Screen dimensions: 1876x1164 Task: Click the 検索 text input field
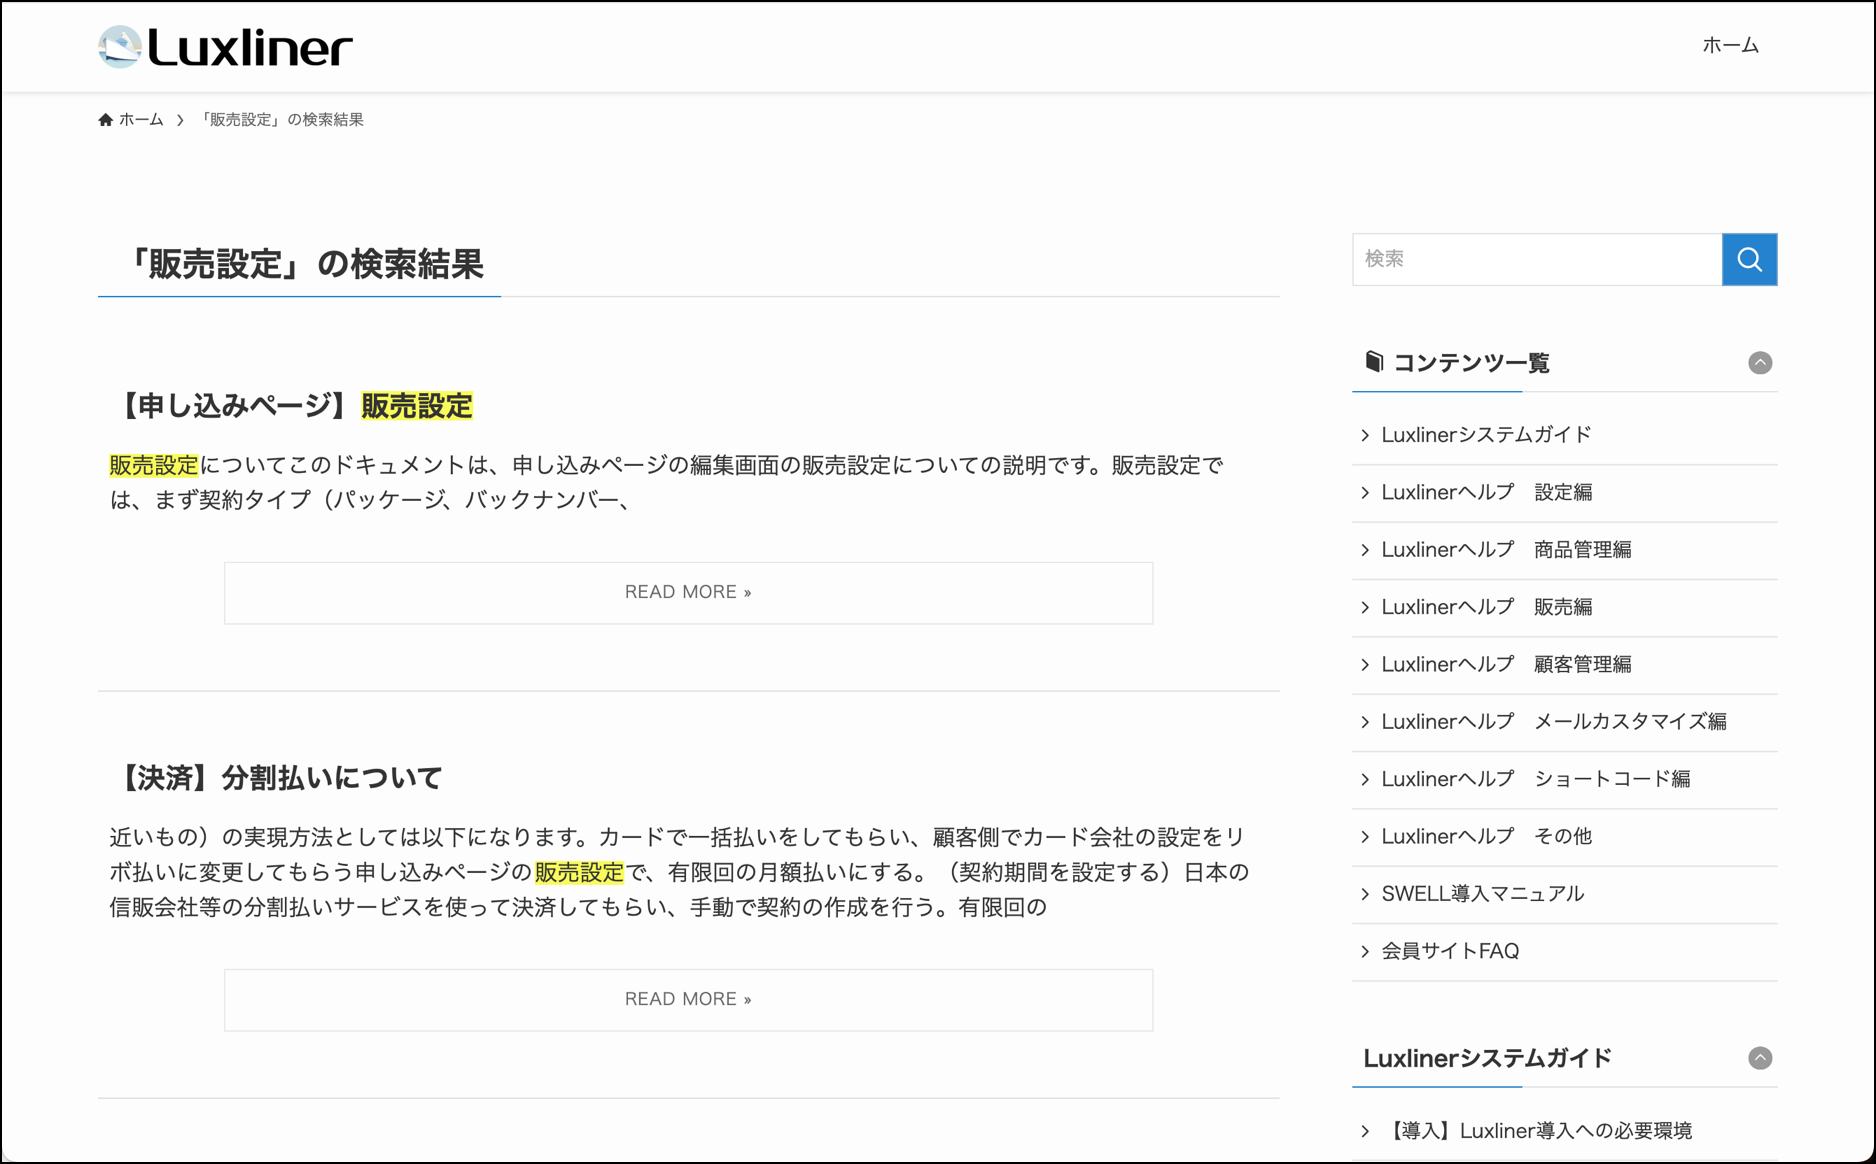1536,260
